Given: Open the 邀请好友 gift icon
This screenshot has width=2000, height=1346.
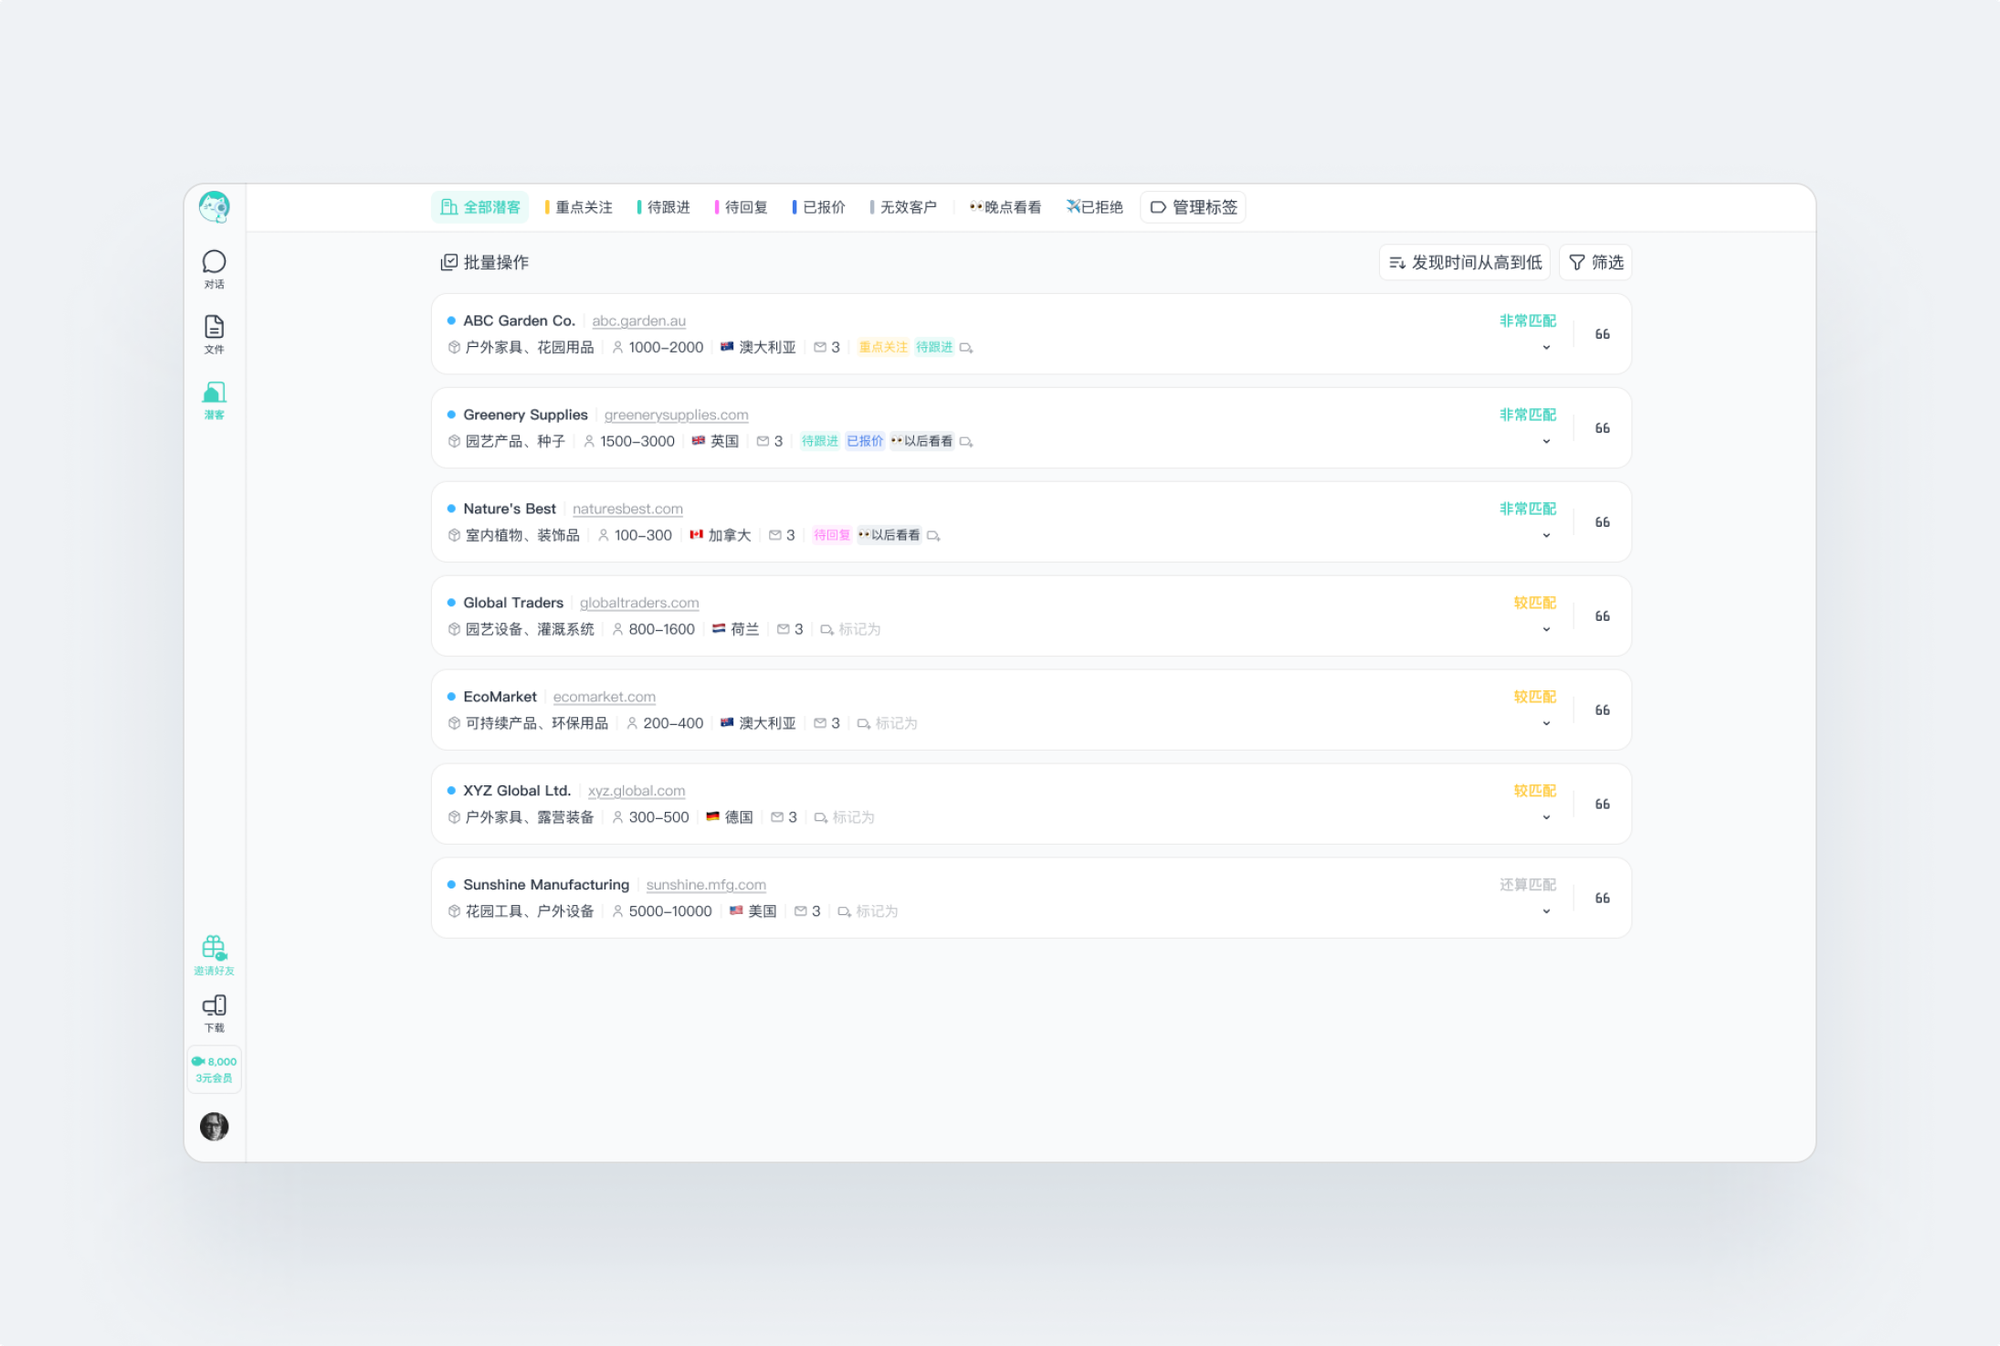Looking at the screenshot, I should click(x=214, y=955).
